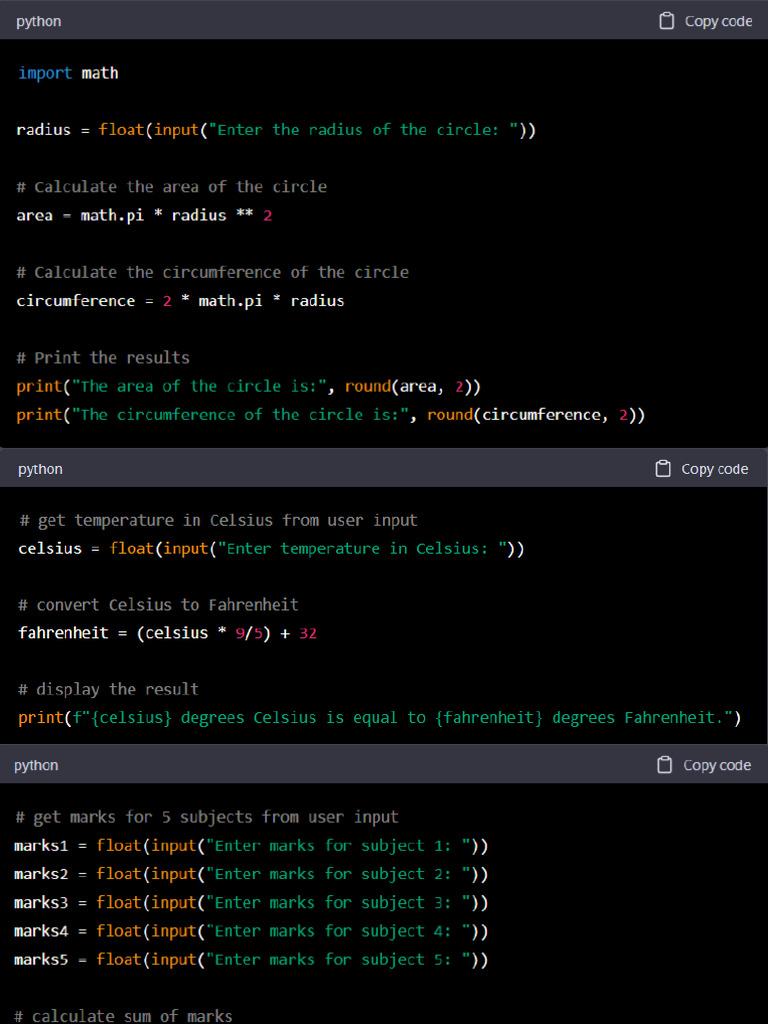This screenshot has width=768, height=1024.
Task: Click the print statement for circumference
Action: [330, 415]
